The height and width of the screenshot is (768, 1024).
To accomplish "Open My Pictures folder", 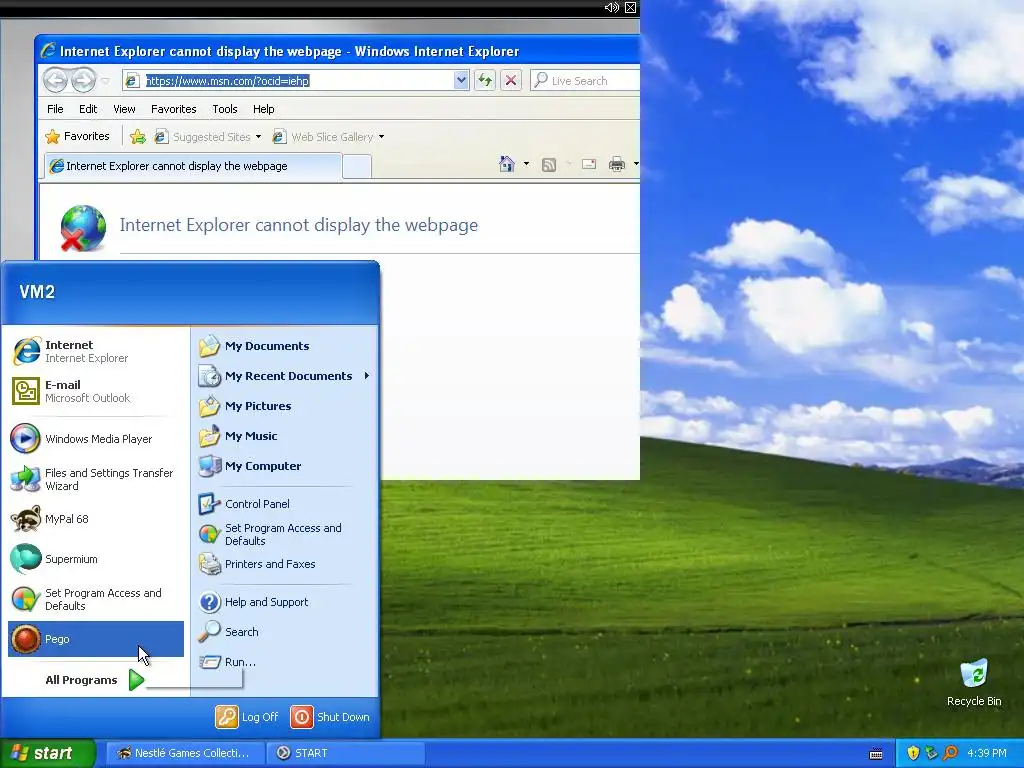I will coord(285,406).
